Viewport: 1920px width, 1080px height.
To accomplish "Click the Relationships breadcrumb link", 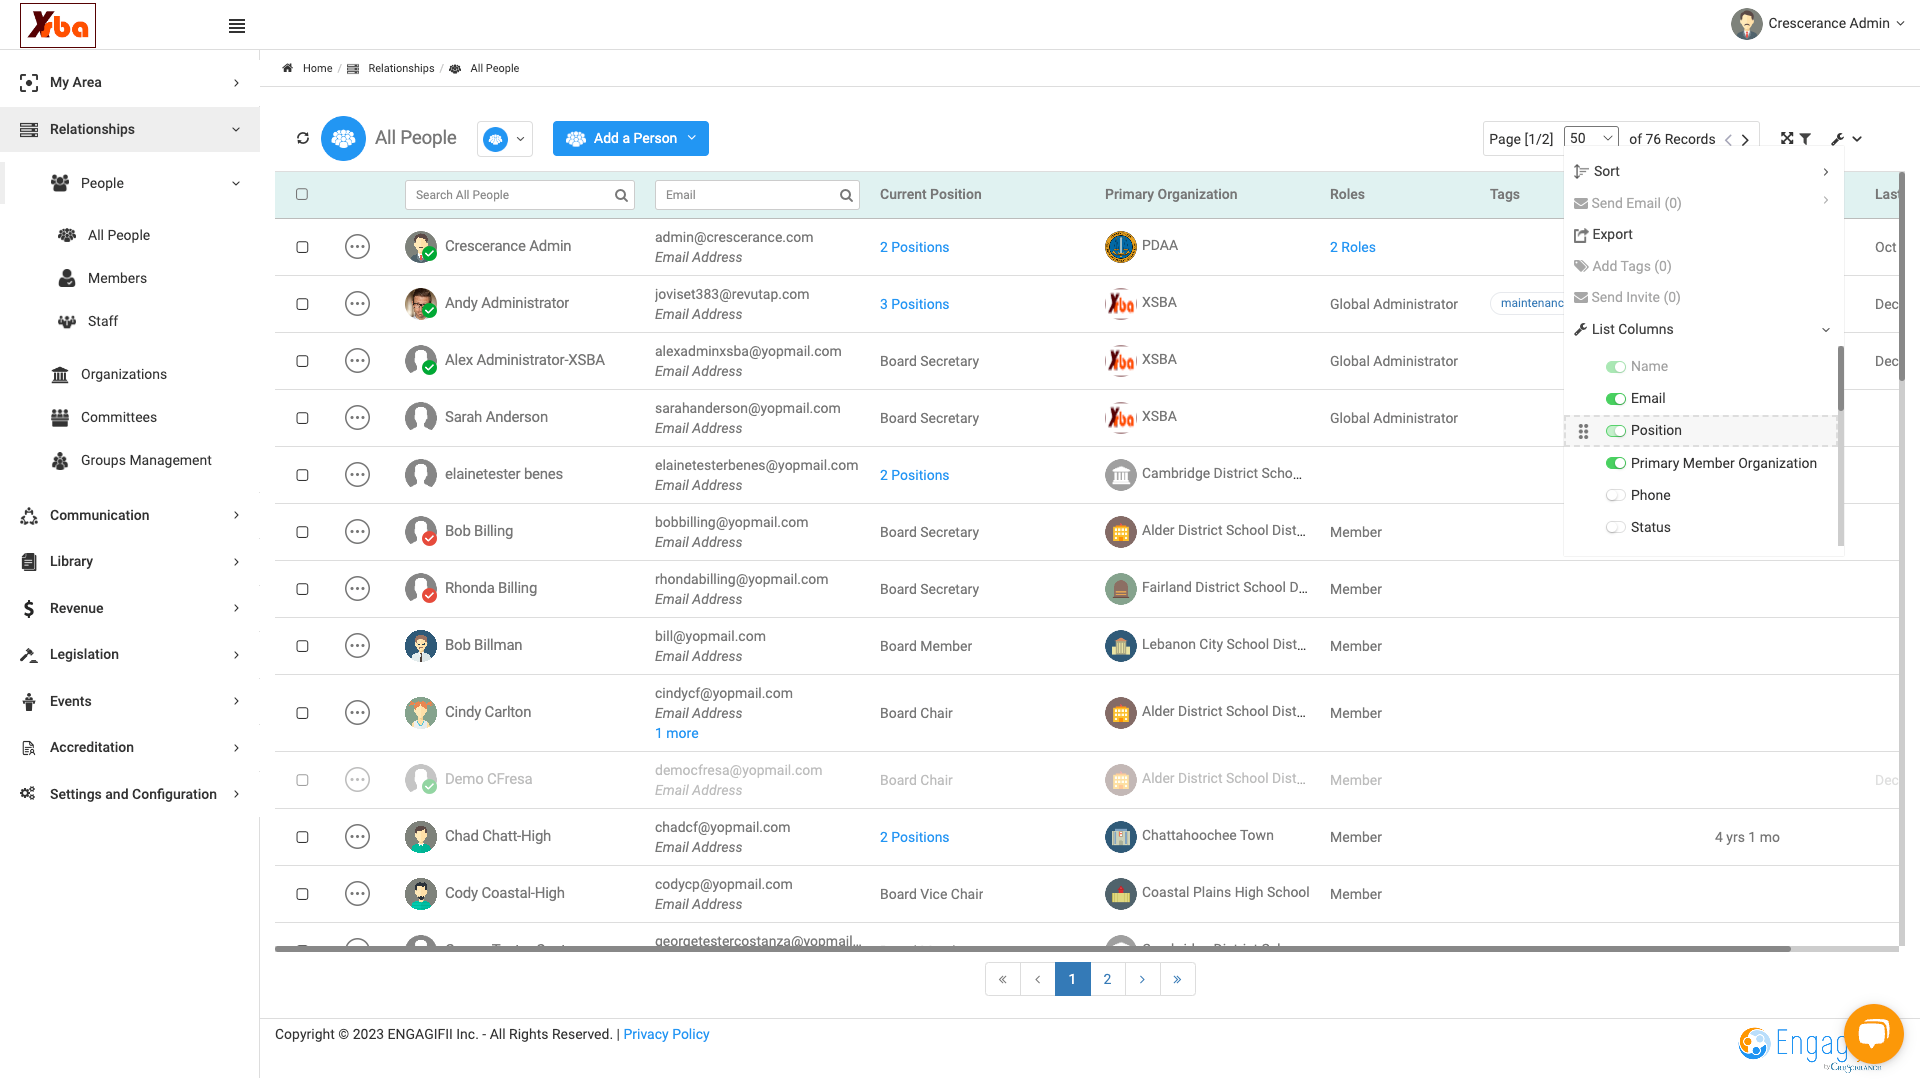I will tap(401, 68).
